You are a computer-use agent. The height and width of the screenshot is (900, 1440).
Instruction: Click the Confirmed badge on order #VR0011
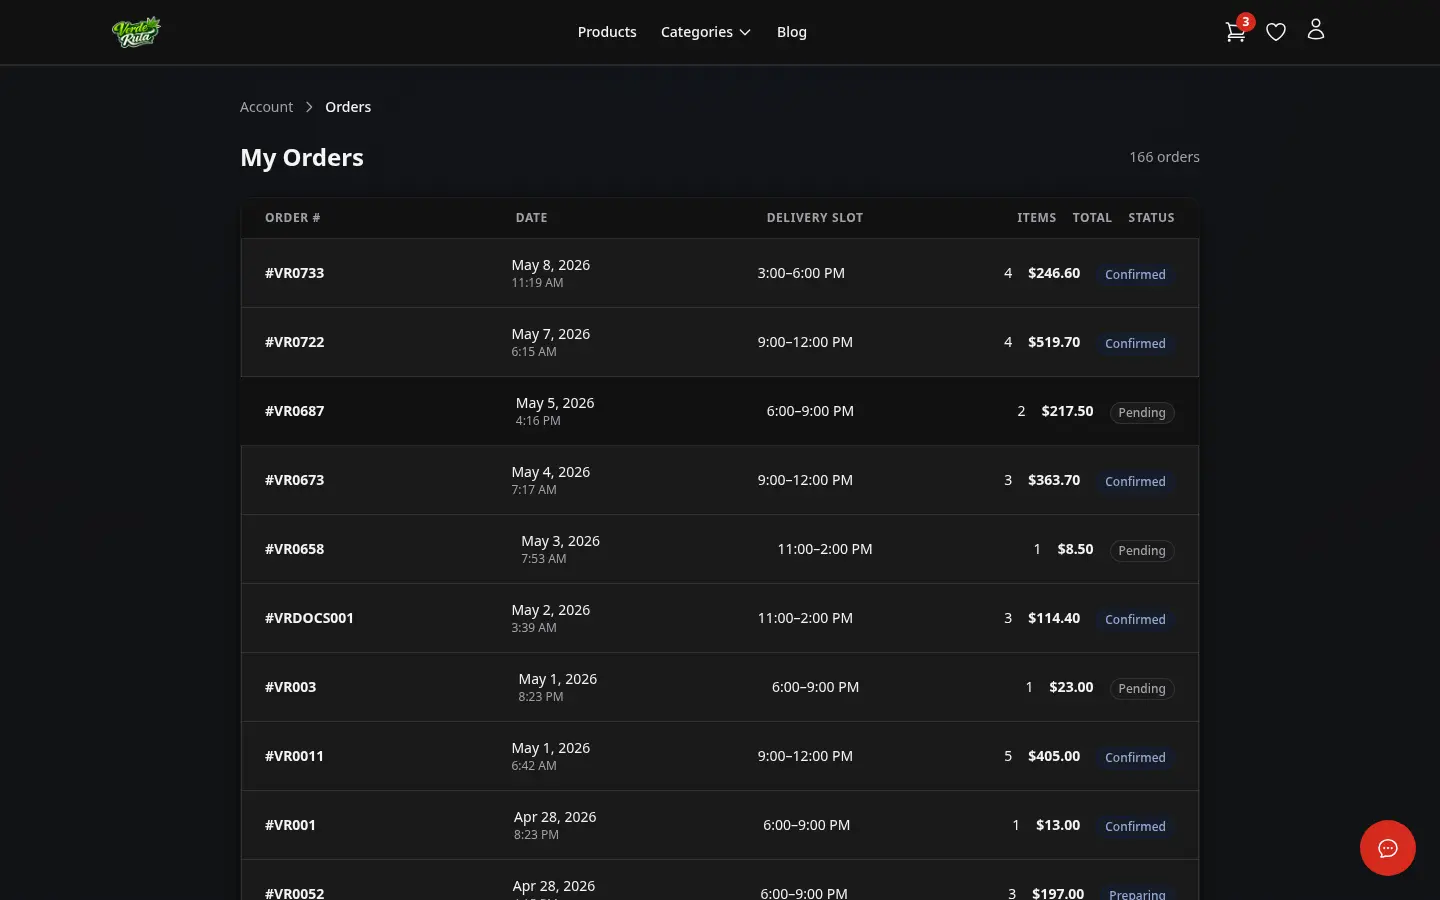point(1135,757)
